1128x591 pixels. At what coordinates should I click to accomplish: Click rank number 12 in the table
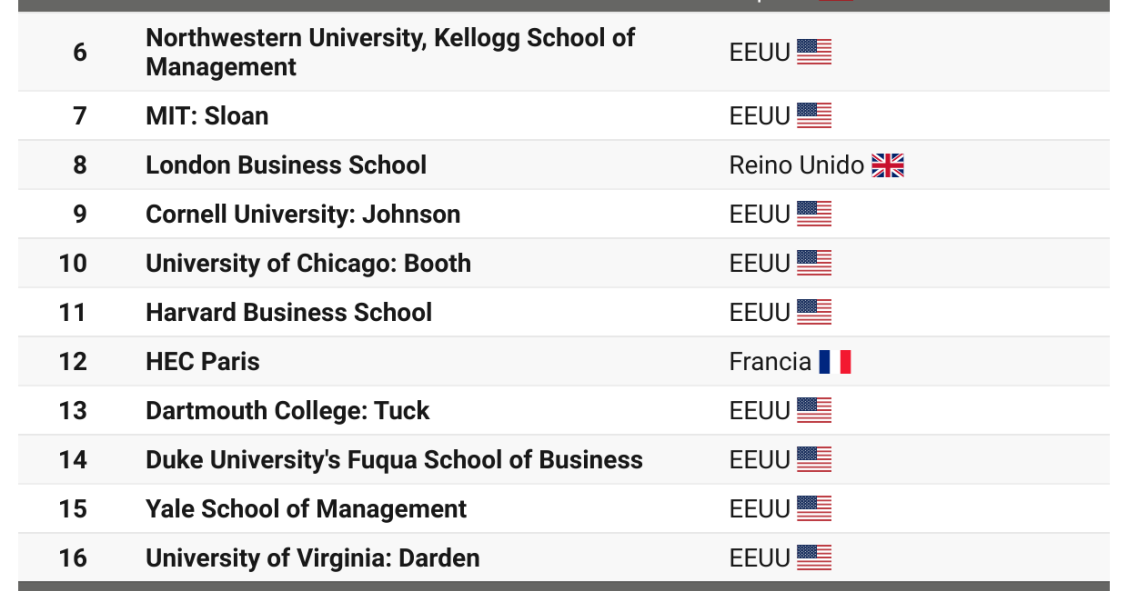coord(73,362)
